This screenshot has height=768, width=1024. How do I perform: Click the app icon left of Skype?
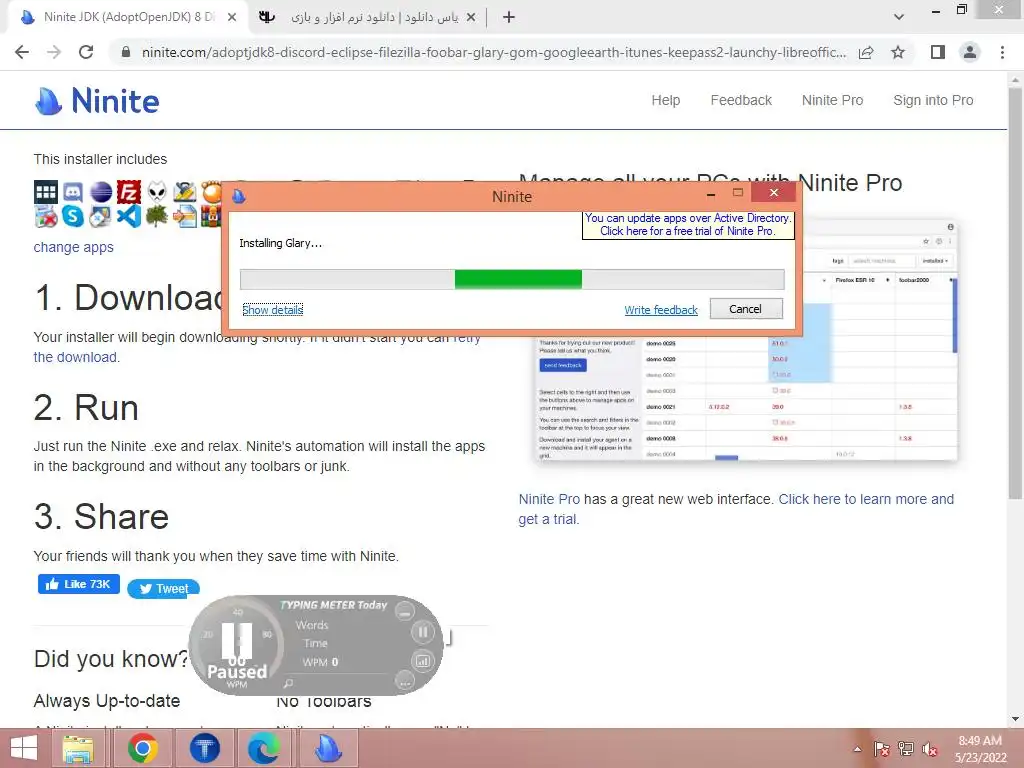pos(46,216)
